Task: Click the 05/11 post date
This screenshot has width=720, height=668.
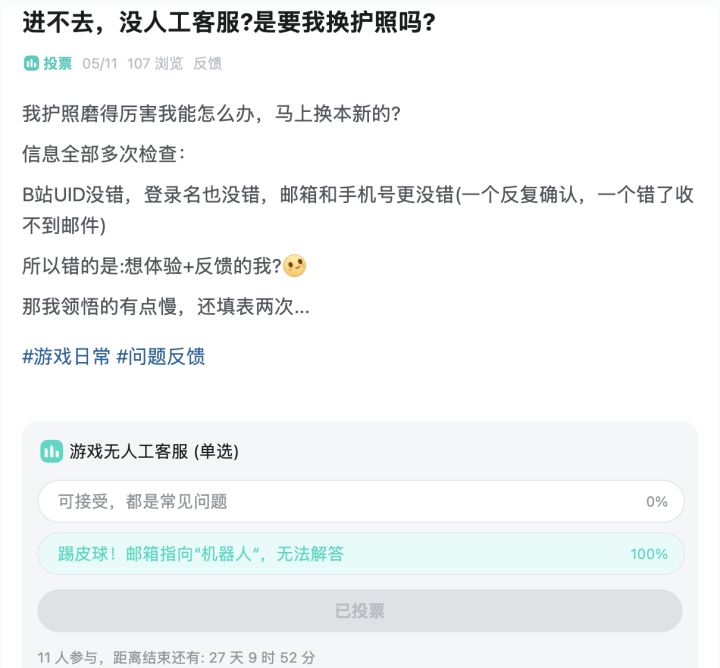Action: click(x=100, y=63)
